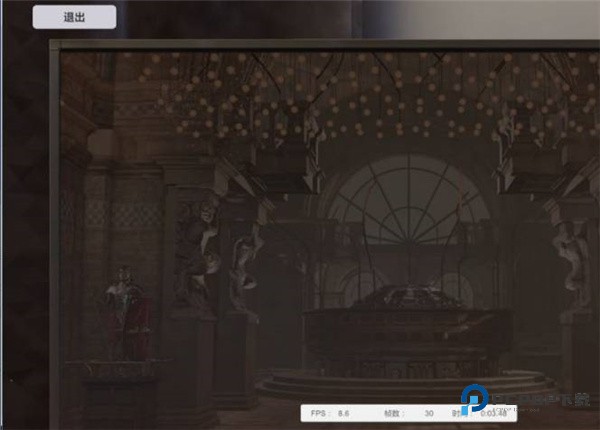Viewport: 600px width, 430px height.
Task: Click the frame count value 30
Action: tap(429, 411)
